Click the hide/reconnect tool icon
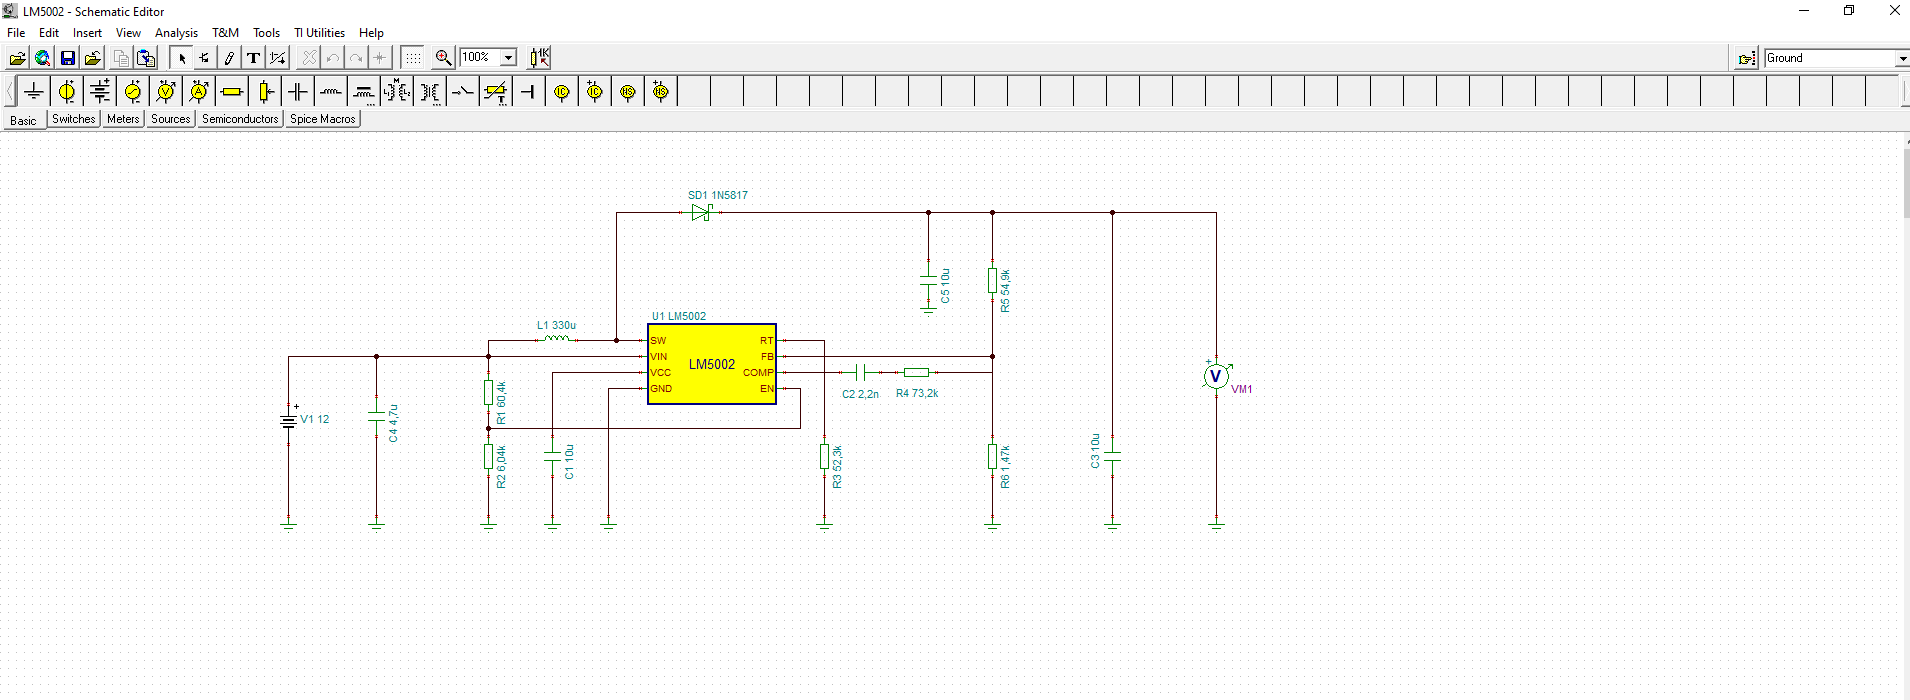Screen dimensions: 1910x700 278,58
